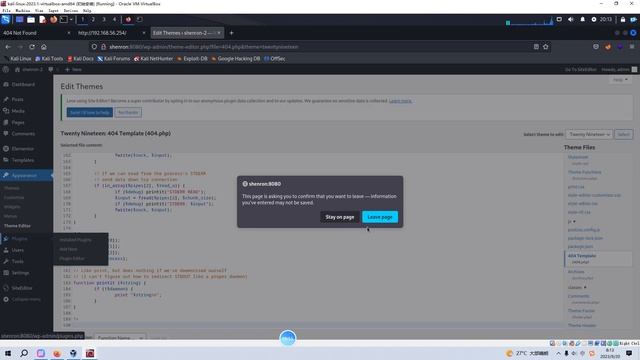
Task: Open the VirtualBox Machine menu
Action: [22, 11]
